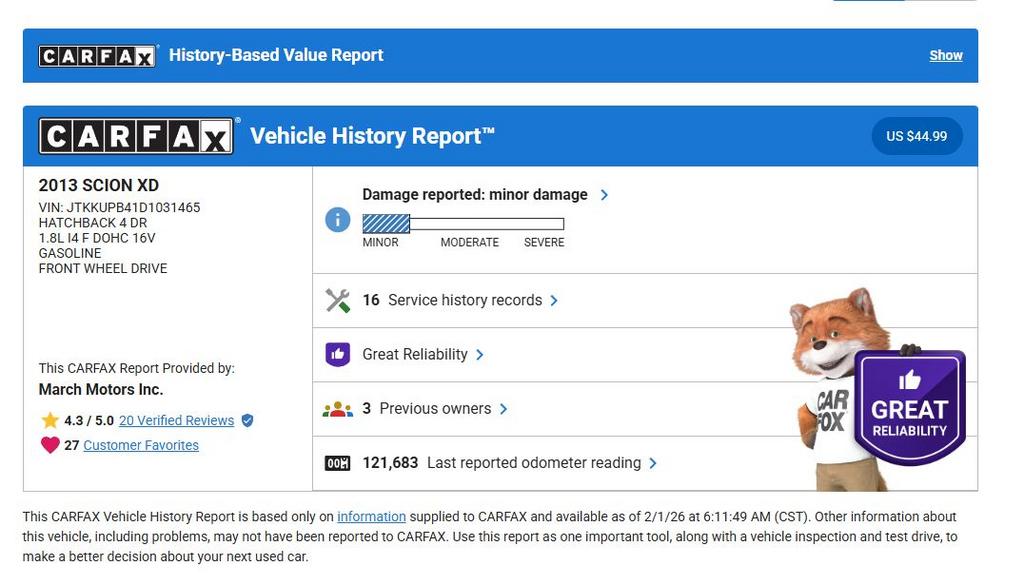Click the wrench service history icon
The height and width of the screenshot is (585, 1024).
[x=338, y=300]
